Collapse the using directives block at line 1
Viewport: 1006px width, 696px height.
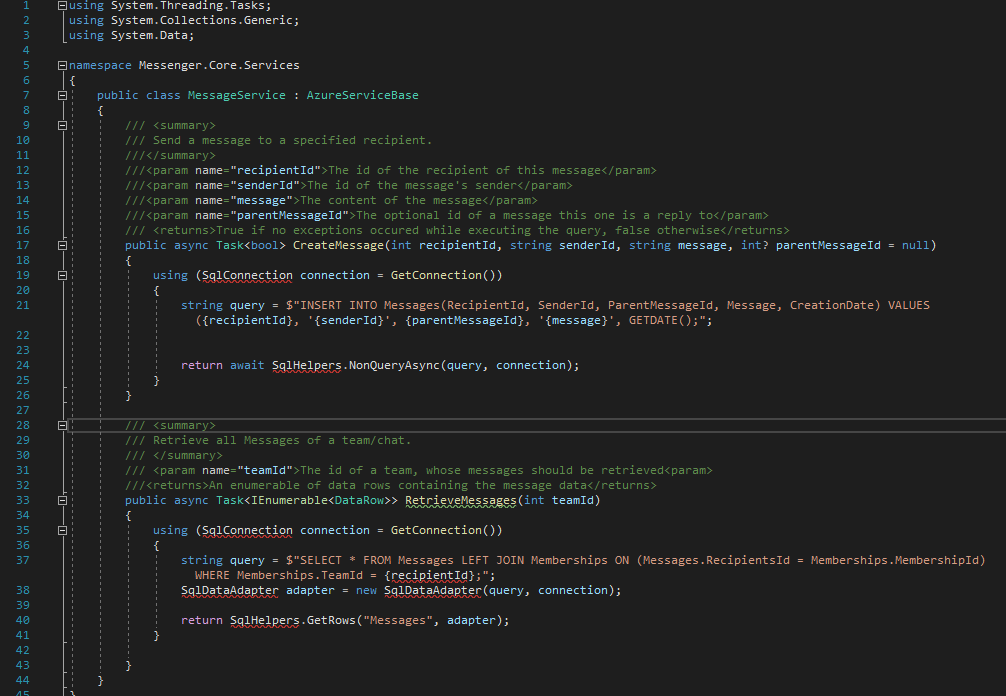point(62,5)
